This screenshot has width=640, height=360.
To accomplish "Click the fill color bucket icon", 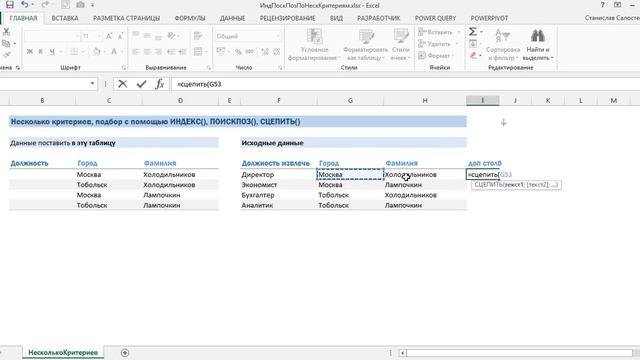I will pyautogui.click(x=97, y=51).
